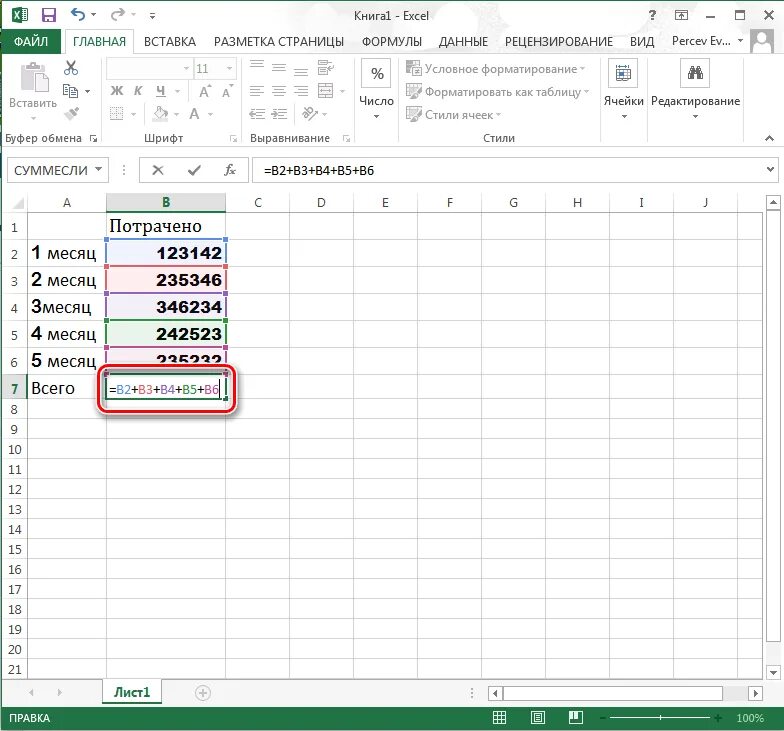Open Условное форматирование dropdown
This screenshot has height=731, width=784.
[x=495, y=68]
